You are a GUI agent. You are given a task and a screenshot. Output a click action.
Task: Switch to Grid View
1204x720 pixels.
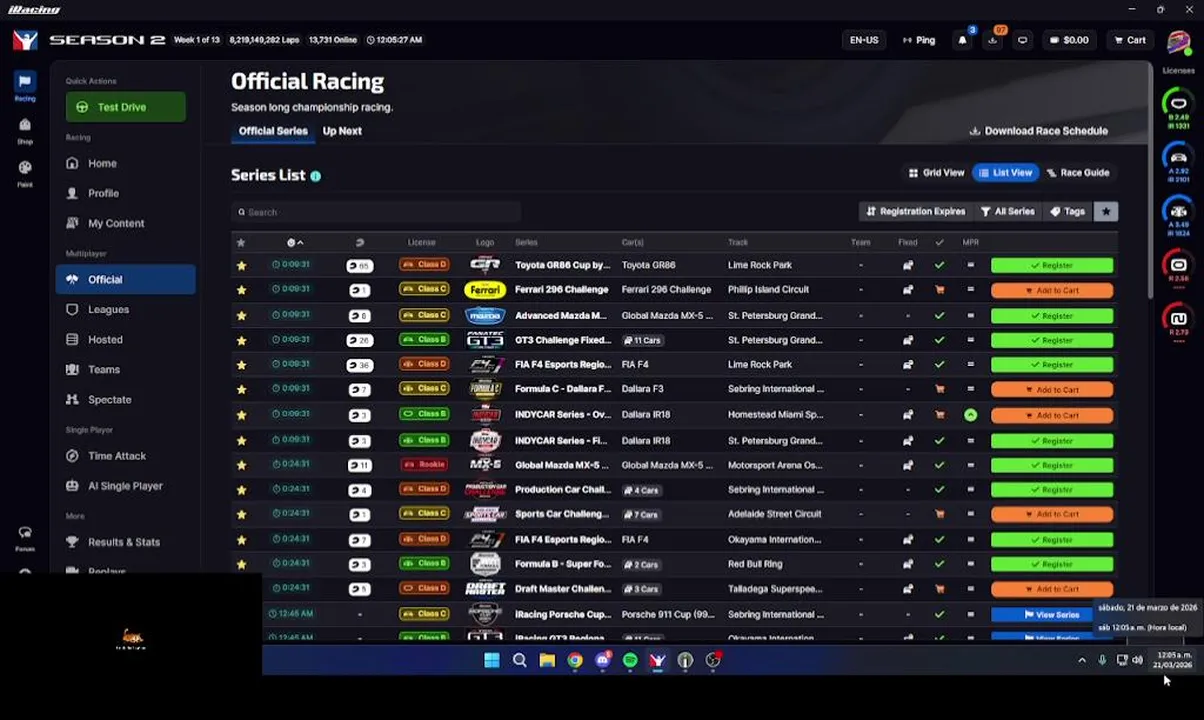pyautogui.click(x=936, y=173)
